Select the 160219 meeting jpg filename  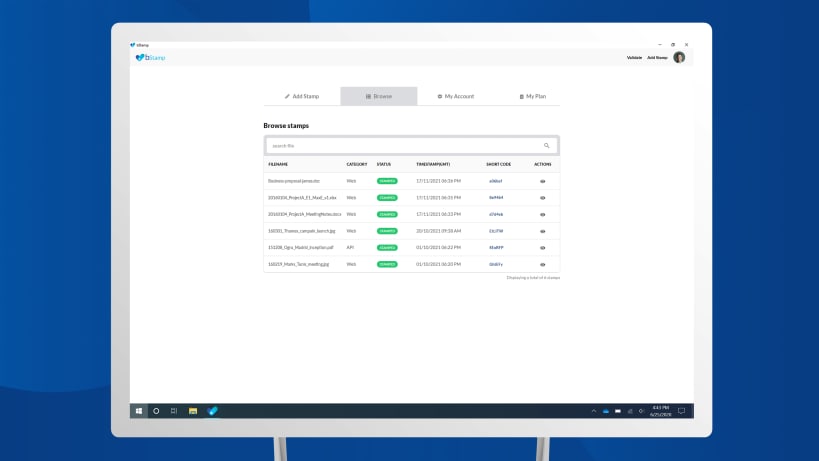click(x=298, y=265)
